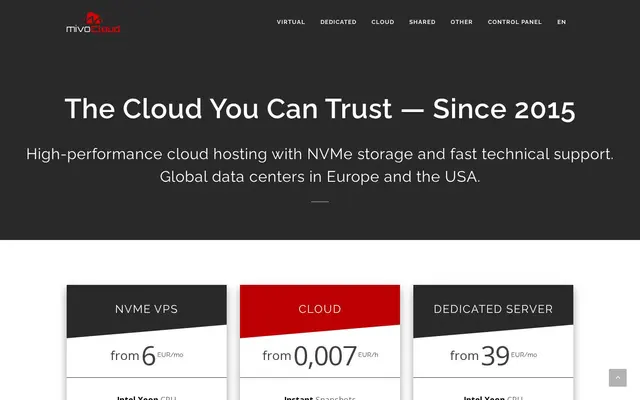Open the Virtual menu
640x400 pixels.
[291, 22]
